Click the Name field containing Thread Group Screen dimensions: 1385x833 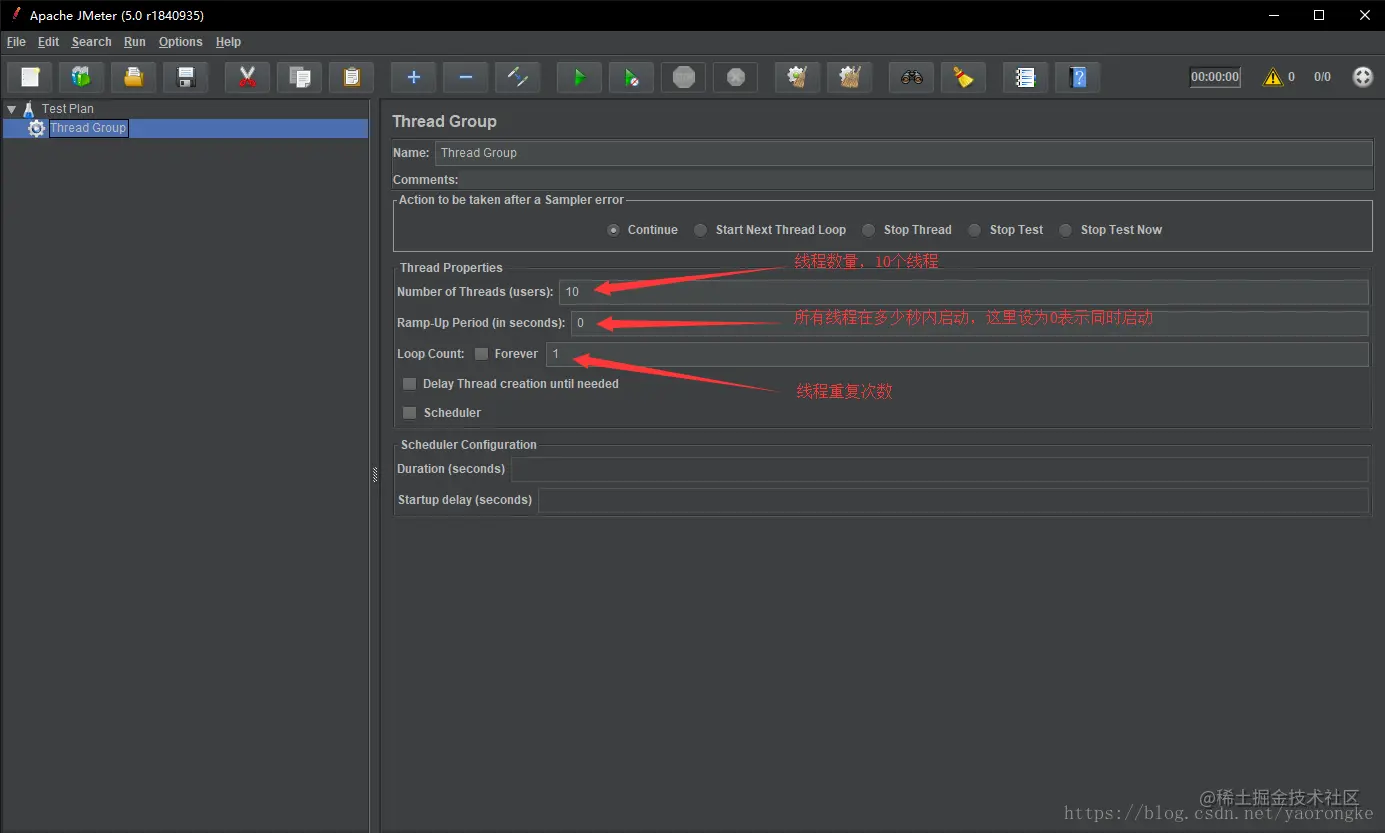tap(904, 153)
